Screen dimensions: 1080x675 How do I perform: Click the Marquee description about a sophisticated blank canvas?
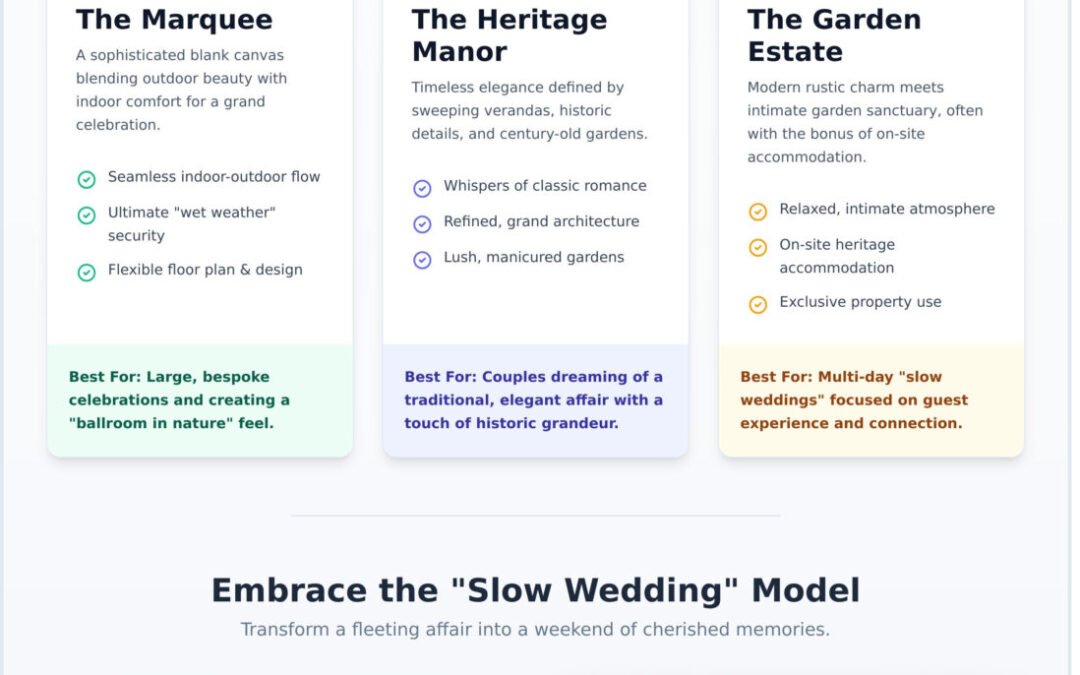point(182,90)
